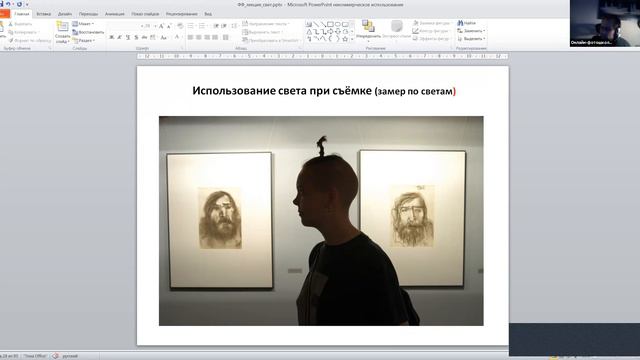640x360 pixels.
Task: Select the gallery photo on the slide
Action: click(321, 221)
